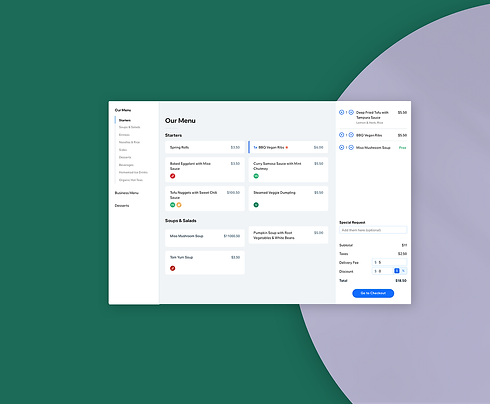Screen dimensions: 490x404
Task: Click dark green icon on Steamed Veggie Dumpling
Action: (256, 205)
